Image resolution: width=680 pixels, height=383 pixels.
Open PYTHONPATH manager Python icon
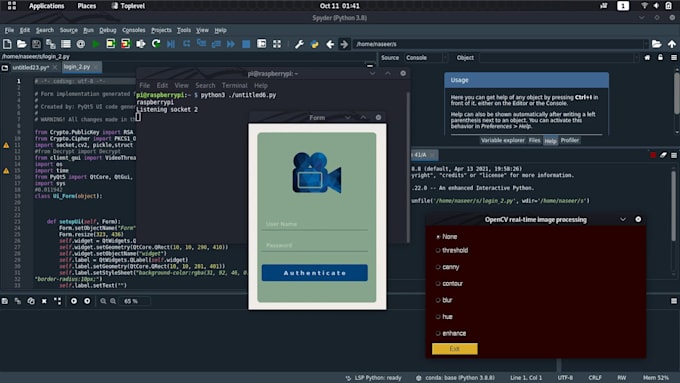point(314,44)
